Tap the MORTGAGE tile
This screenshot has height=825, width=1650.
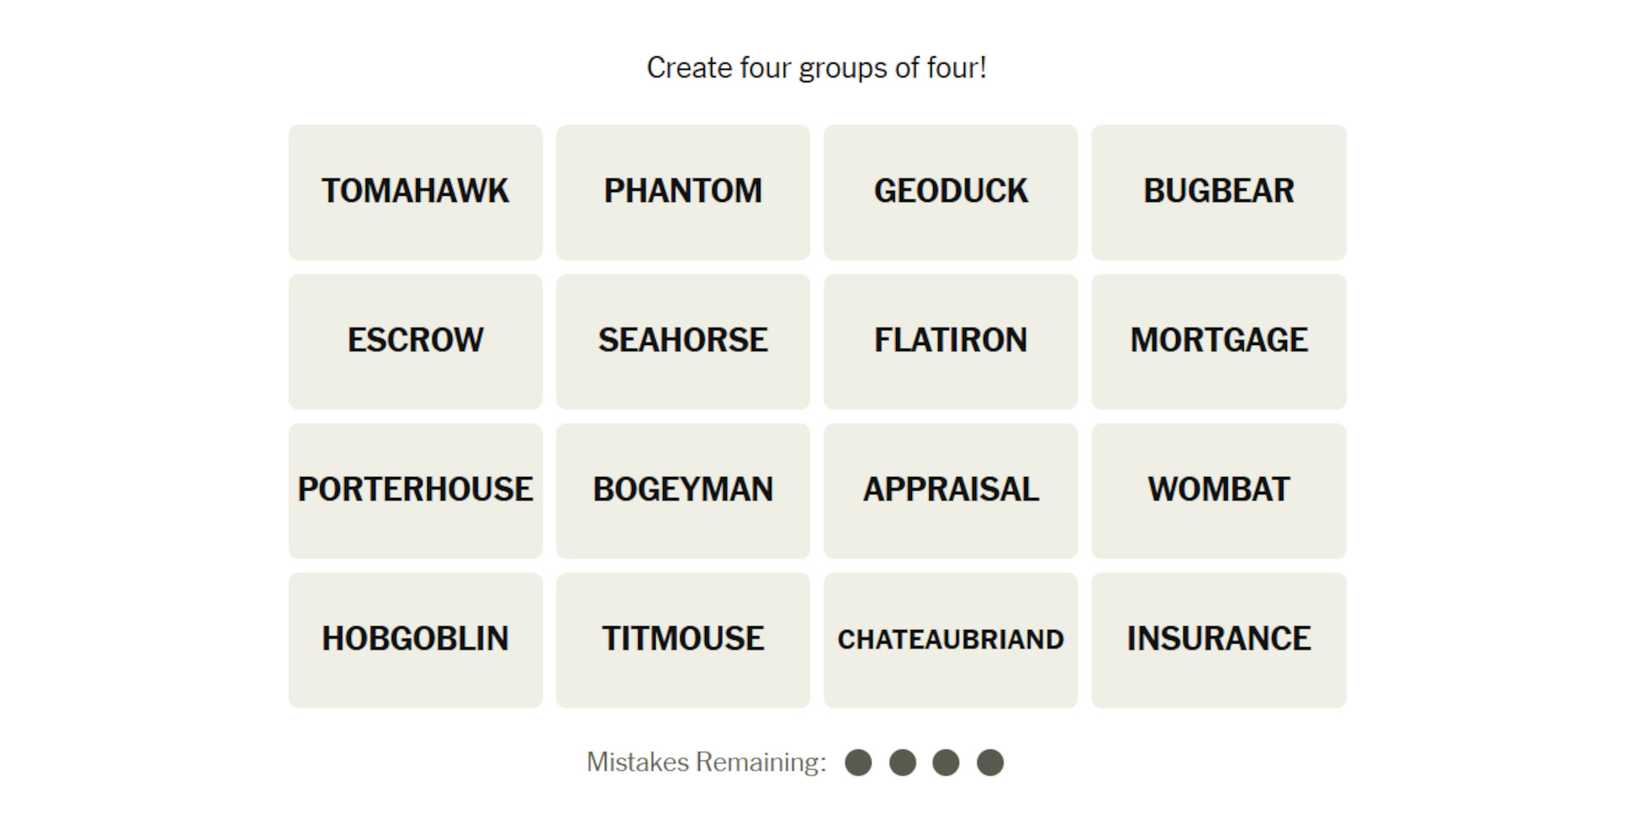(x=1218, y=341)
